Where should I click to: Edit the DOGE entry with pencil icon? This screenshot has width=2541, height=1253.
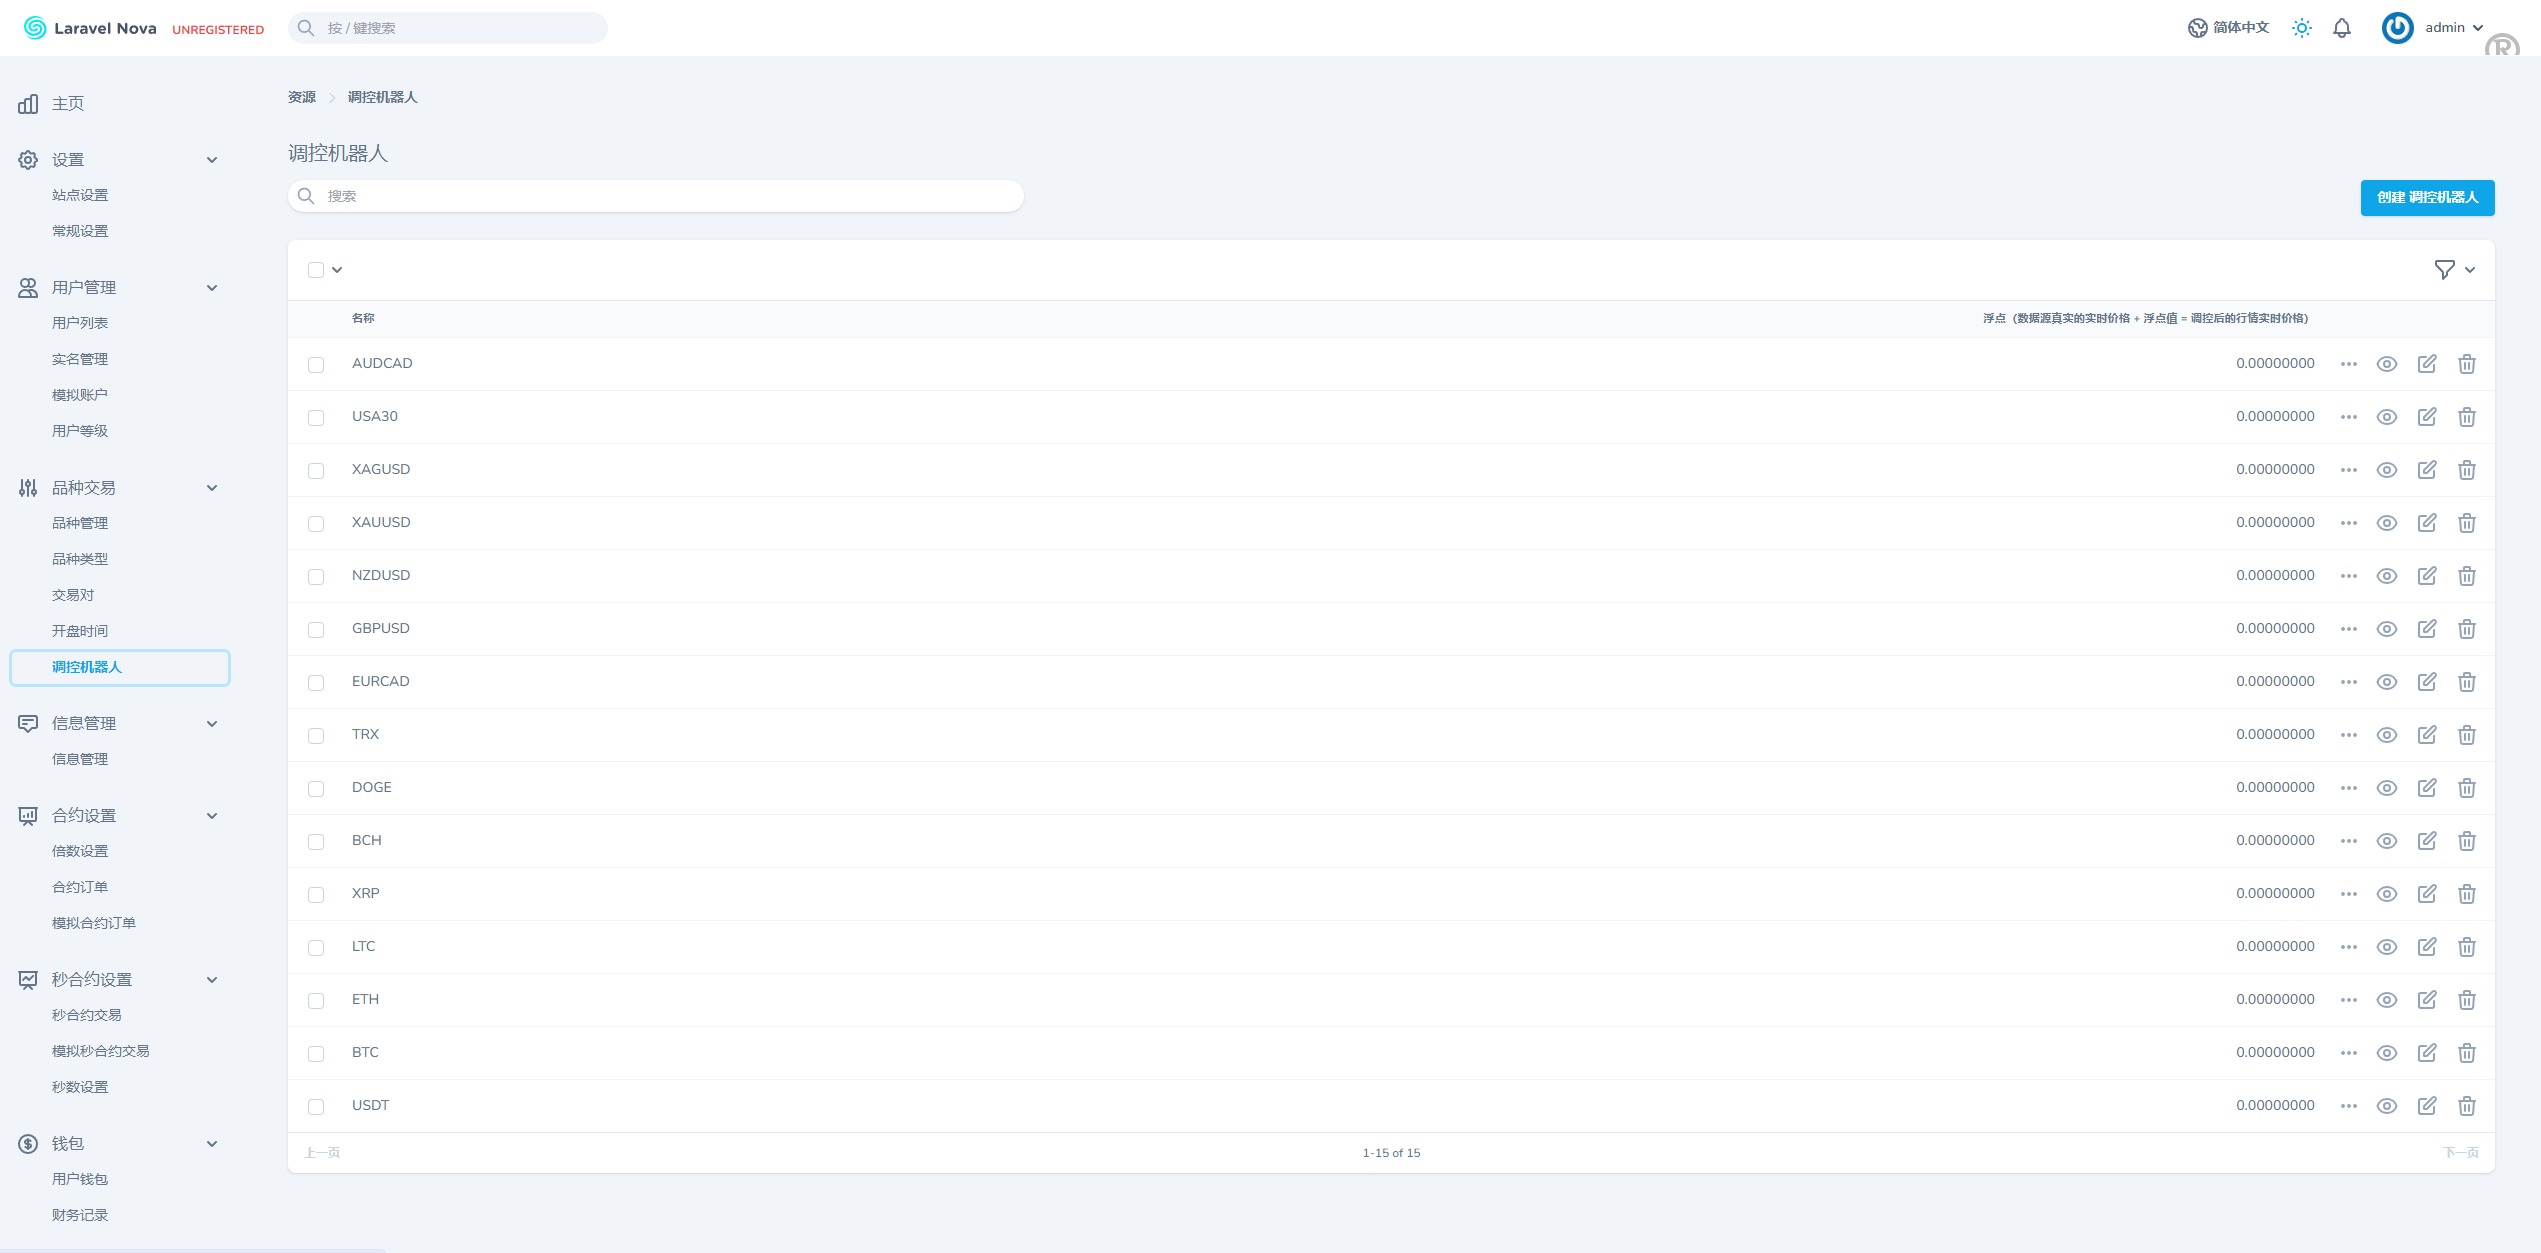[x=2427, y=788]
